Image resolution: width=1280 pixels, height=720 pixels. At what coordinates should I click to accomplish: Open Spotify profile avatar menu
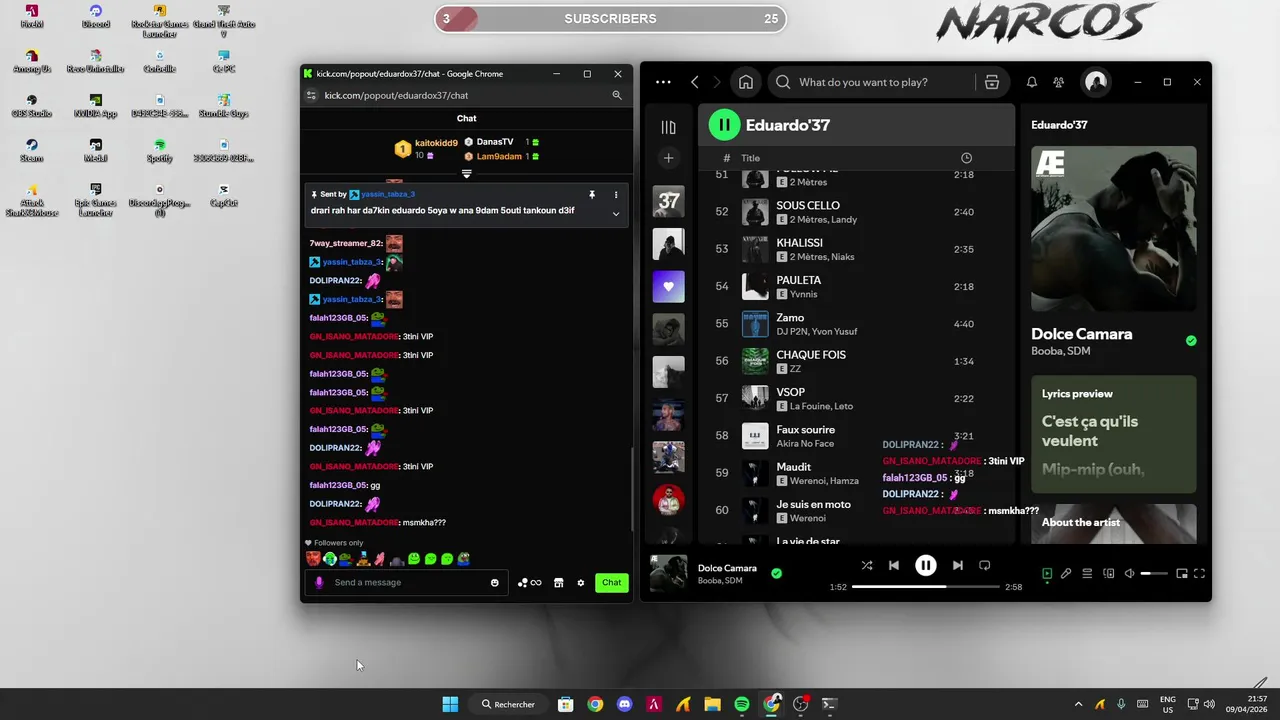(x=1096, y=82)
